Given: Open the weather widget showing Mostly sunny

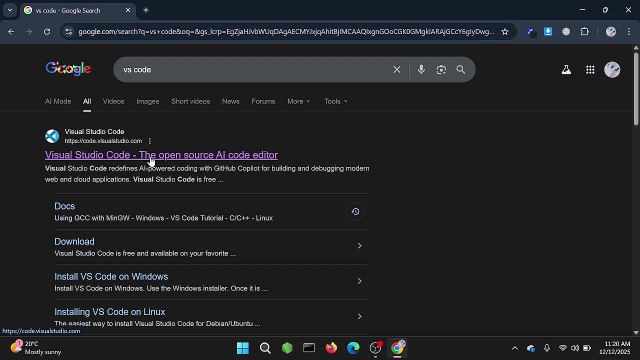Looking at the screenshot, I should point(36,348).
